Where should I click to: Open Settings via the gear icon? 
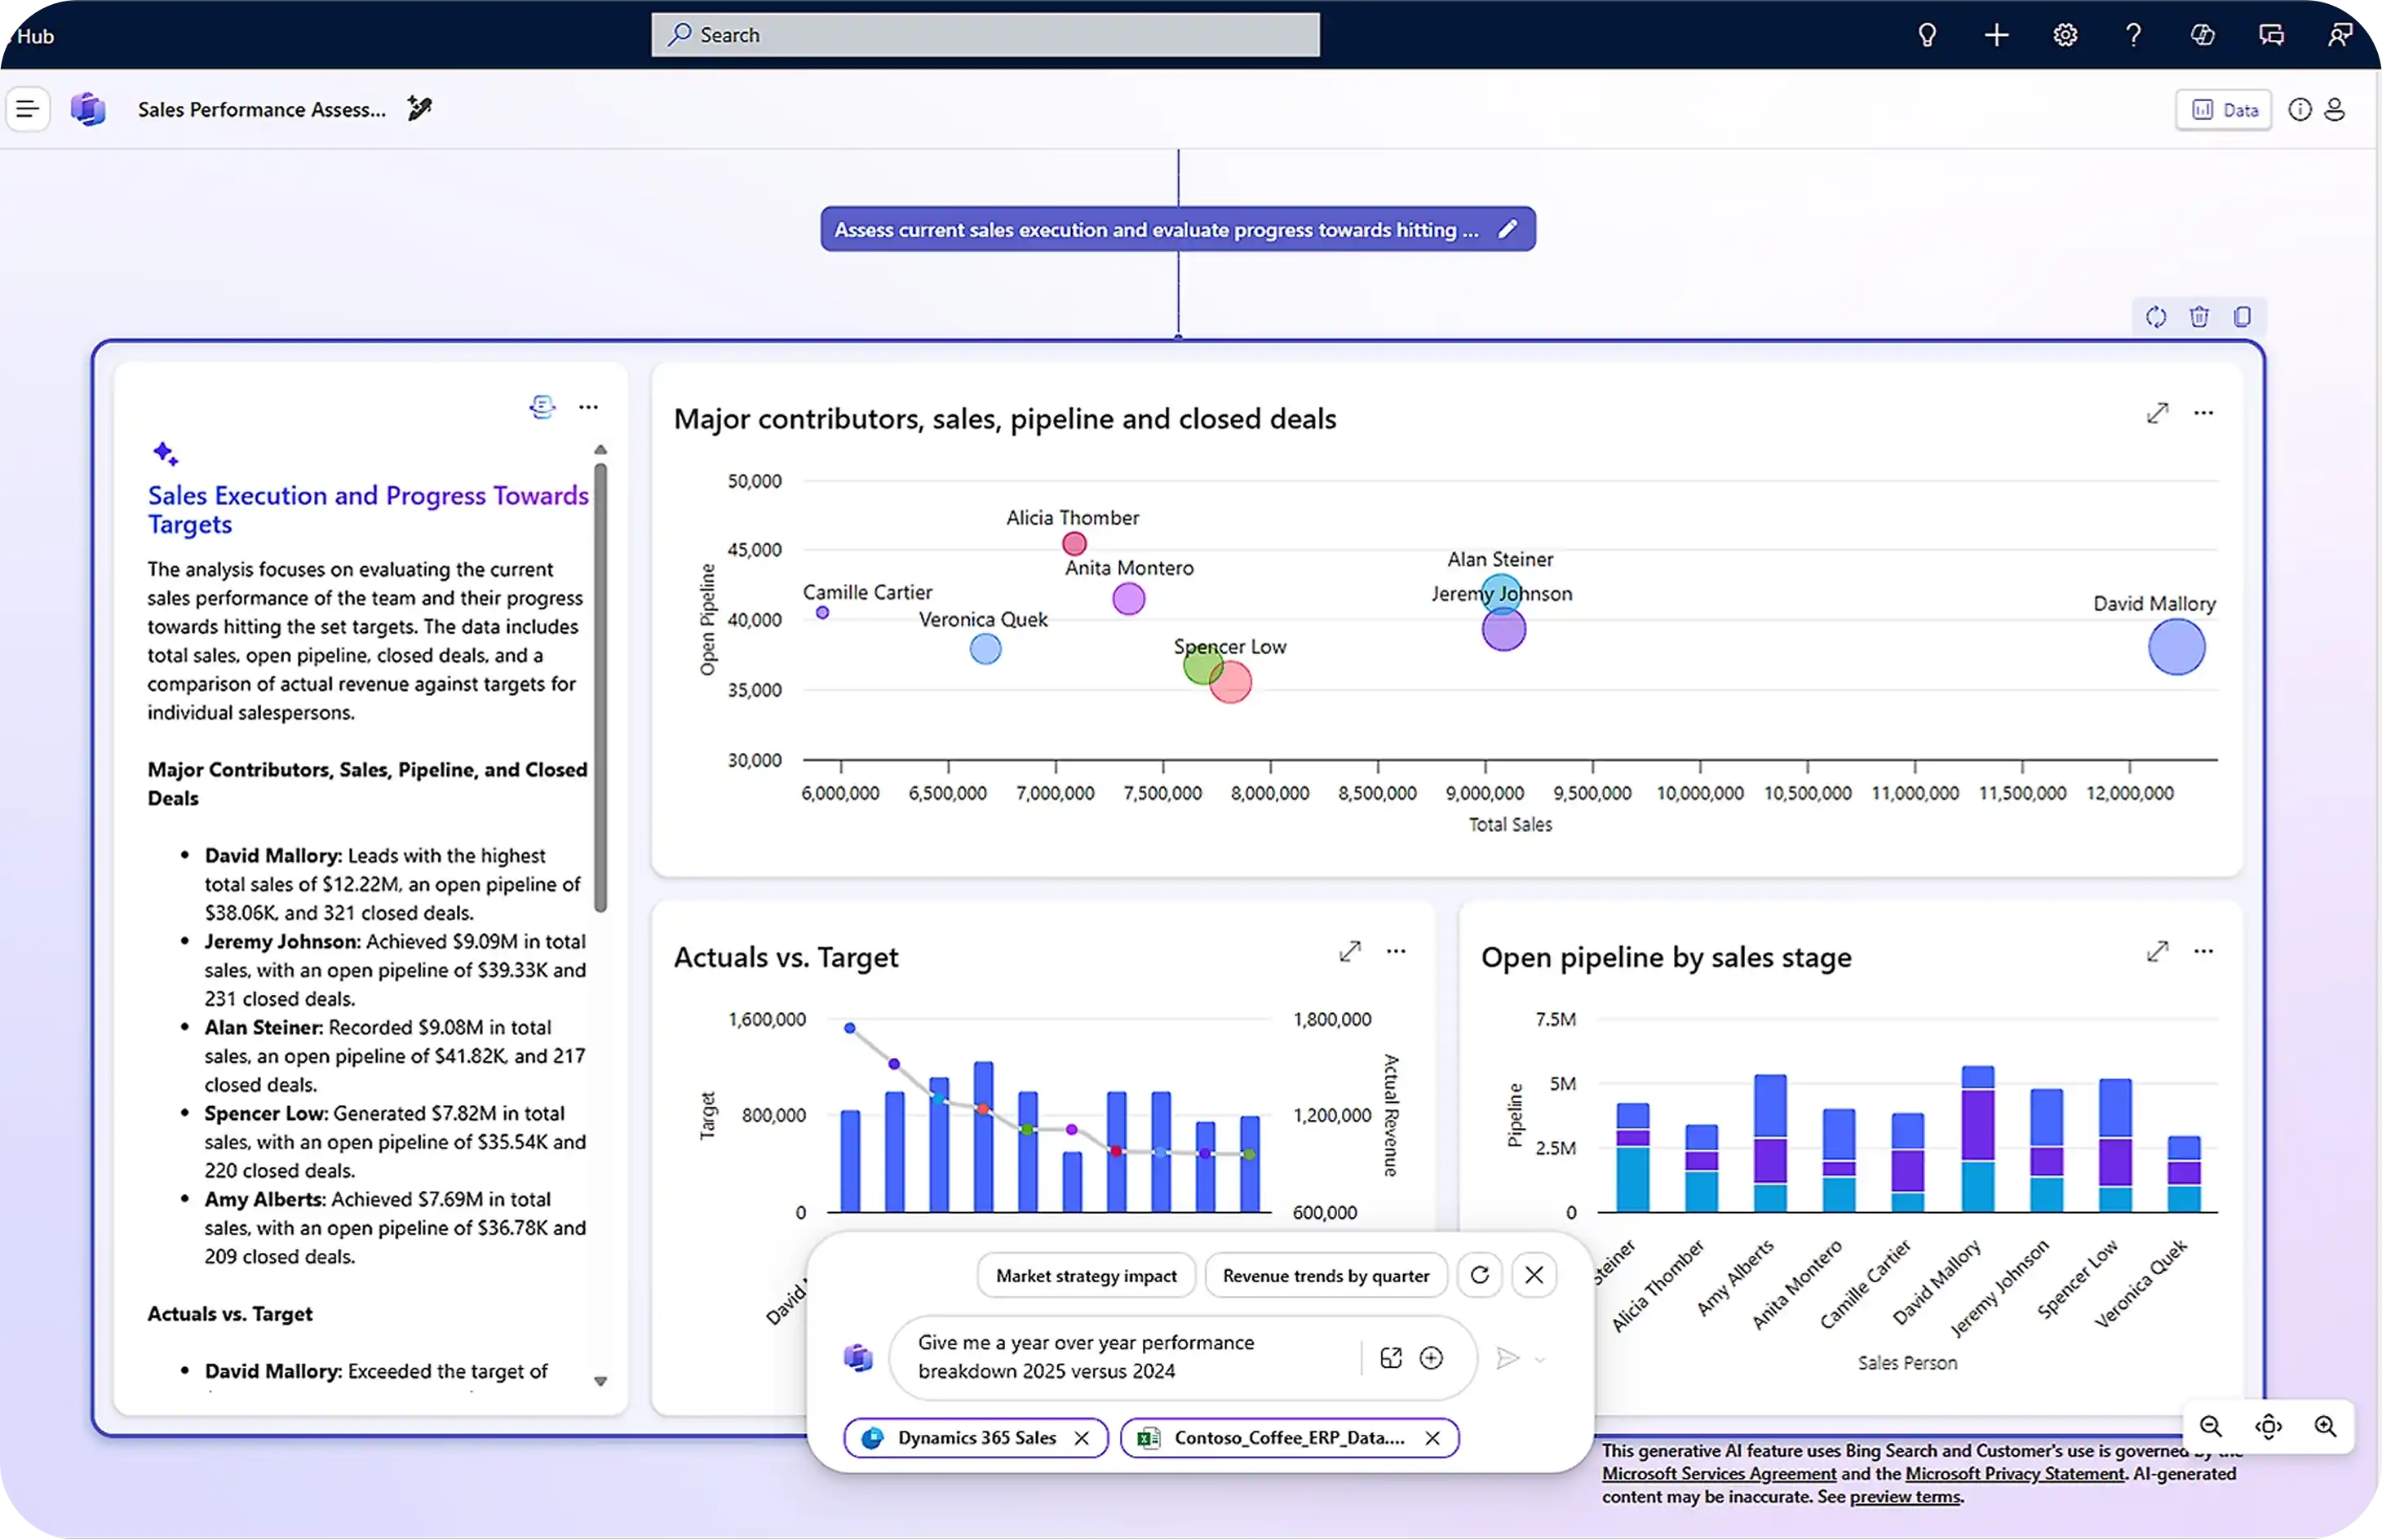coord(2065,34)
